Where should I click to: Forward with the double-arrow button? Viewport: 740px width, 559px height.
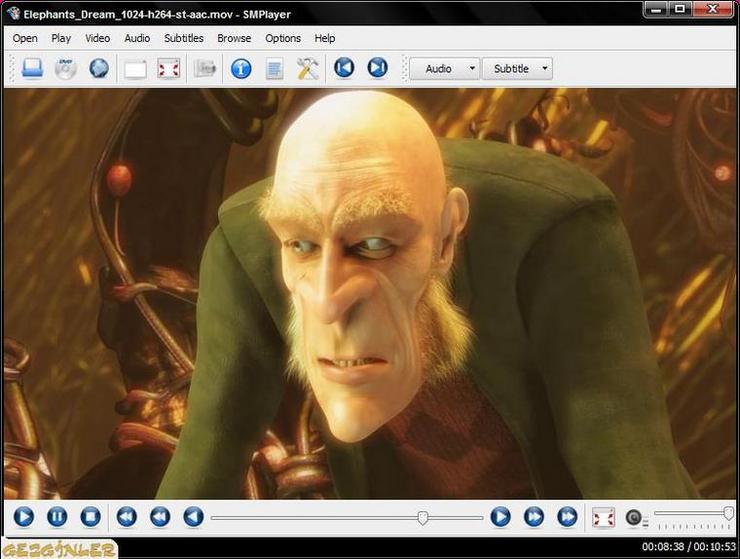click(534, 517)
